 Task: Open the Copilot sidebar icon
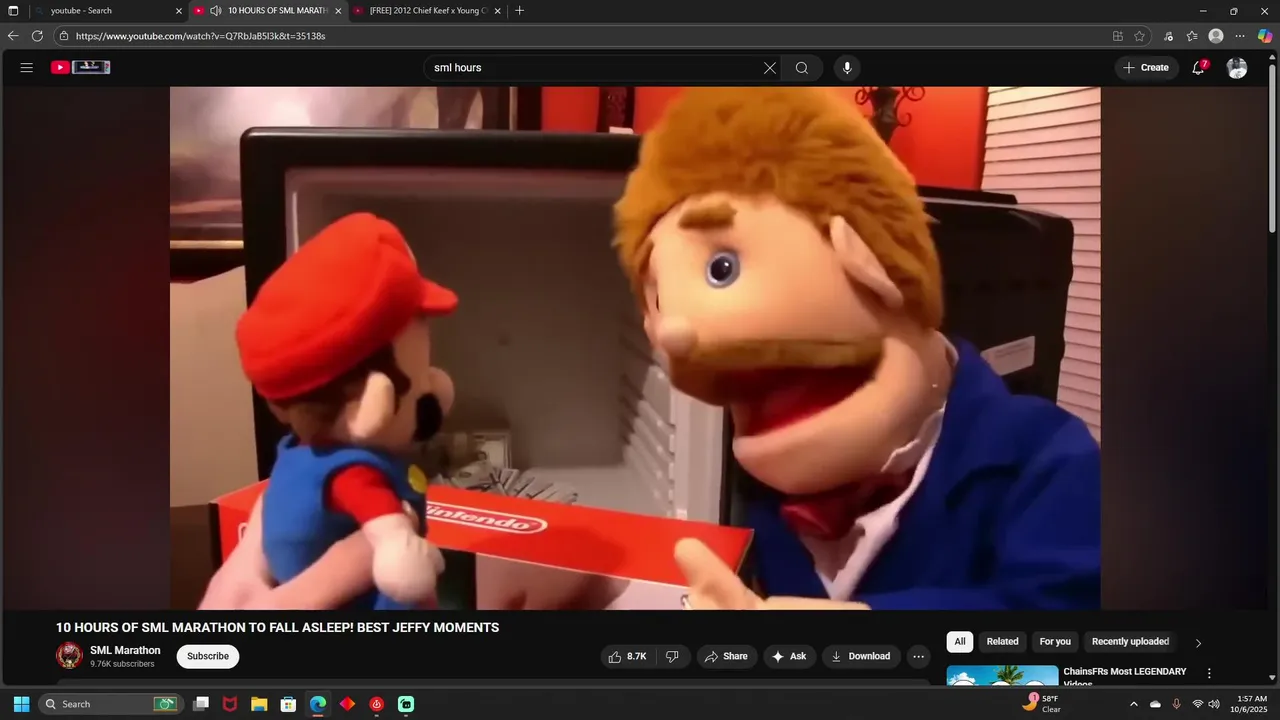coord(1265,36)
